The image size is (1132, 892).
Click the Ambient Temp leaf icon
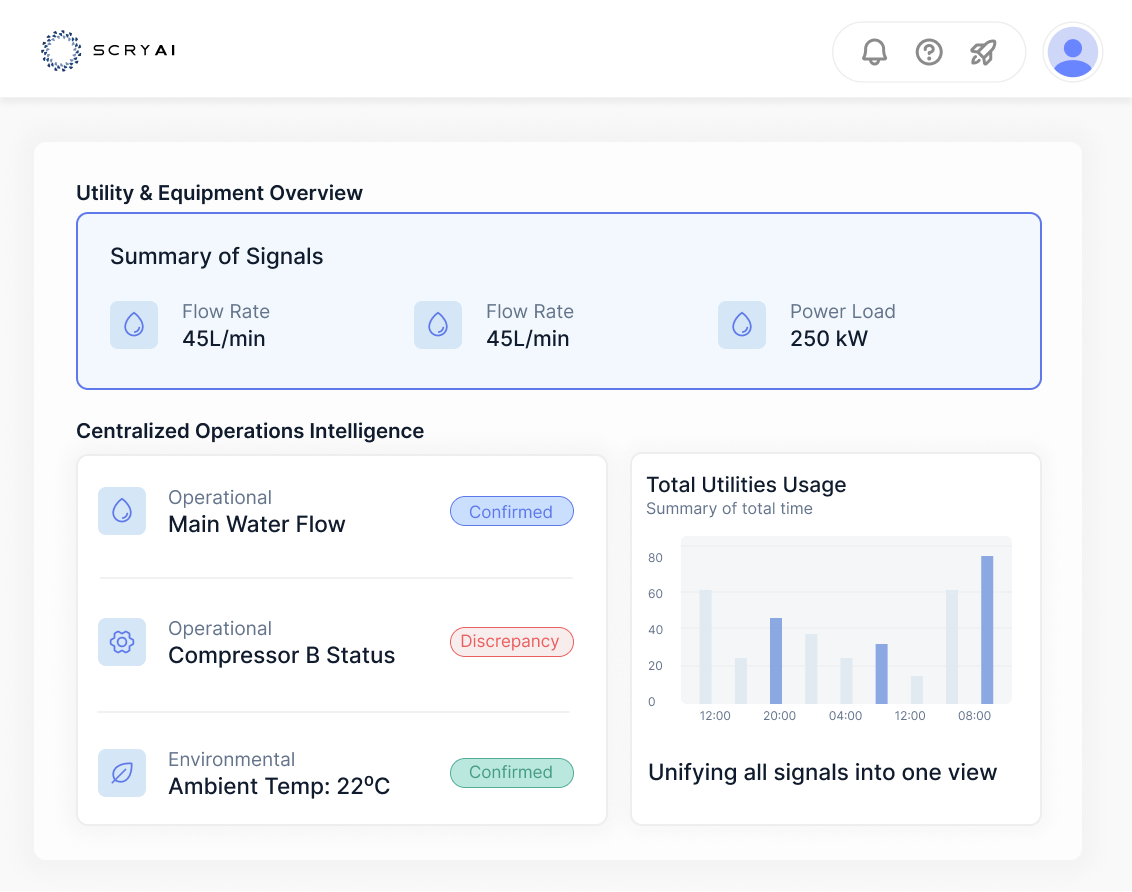pyautogui.click(x=122, y=773)
